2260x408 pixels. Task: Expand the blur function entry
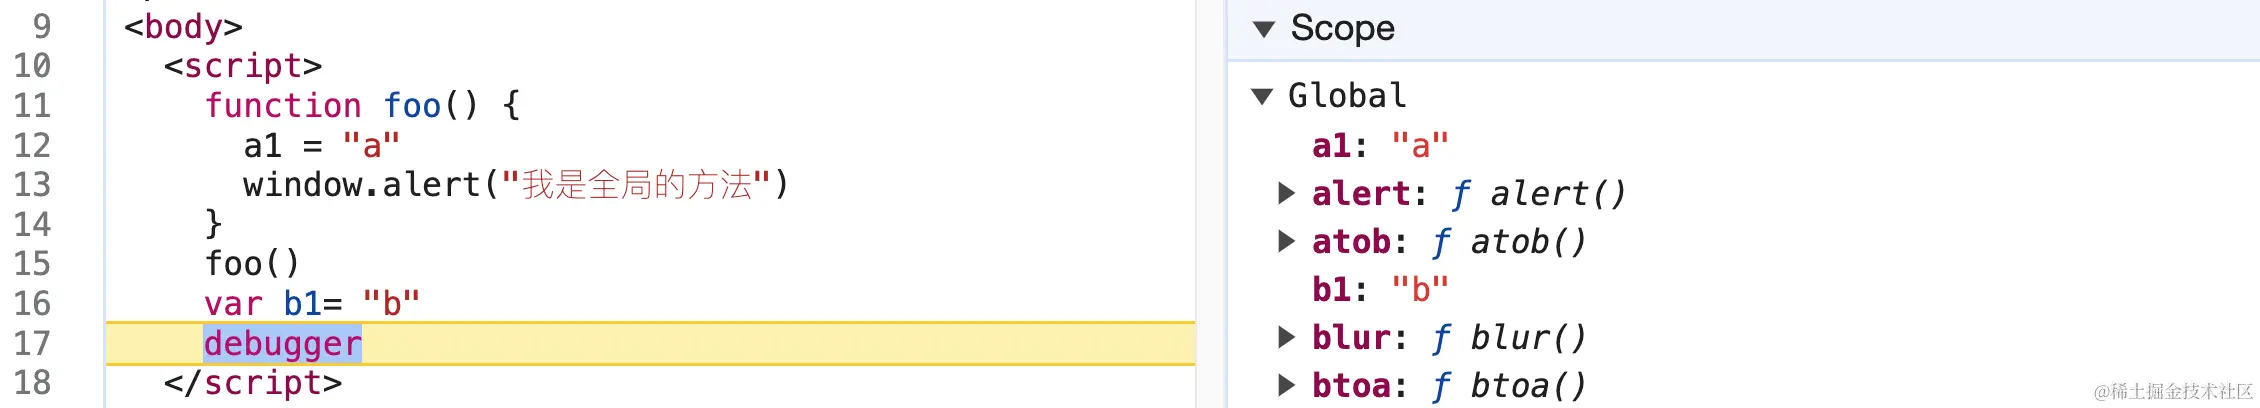[1286, 337]
